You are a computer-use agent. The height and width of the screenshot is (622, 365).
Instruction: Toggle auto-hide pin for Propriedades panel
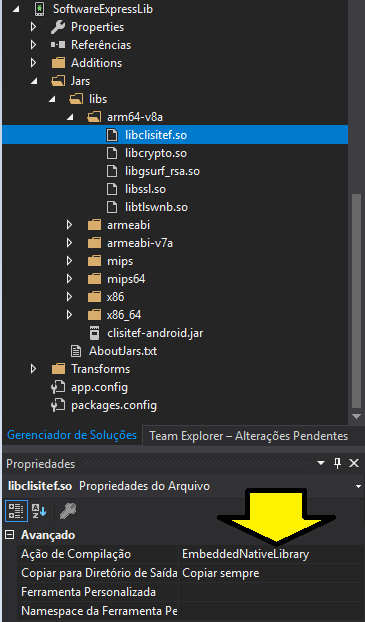tap(338, 463)
